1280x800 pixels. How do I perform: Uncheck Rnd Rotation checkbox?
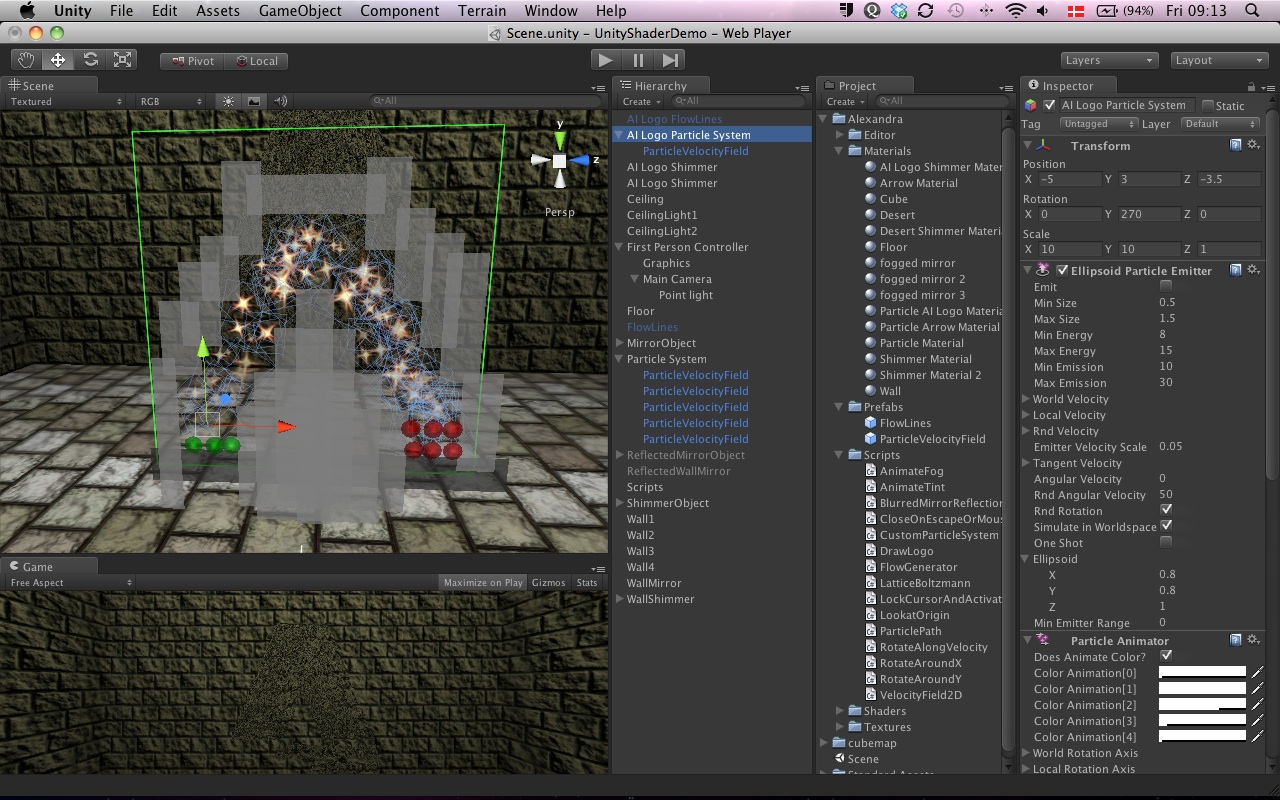[1166, 510]
